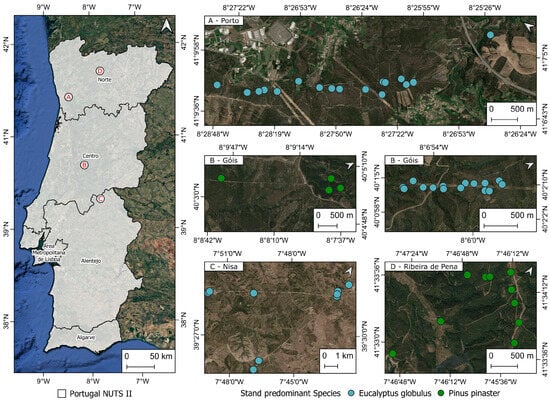
Task: Click the 'Algarve' region label
Action: click(x=86, y=337)
